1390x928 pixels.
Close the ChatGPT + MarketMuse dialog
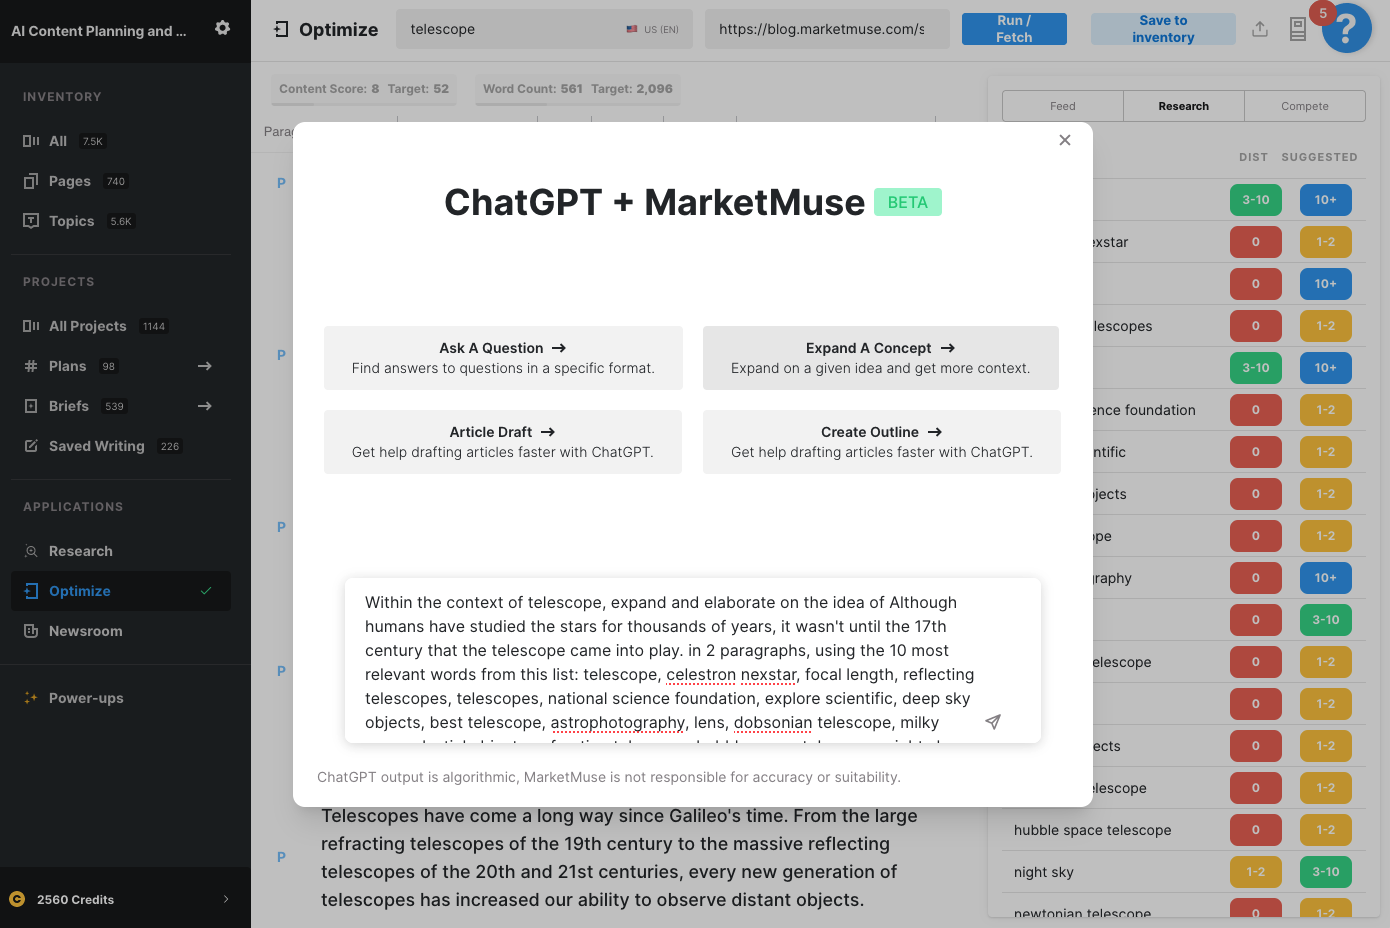point(1065,140)
